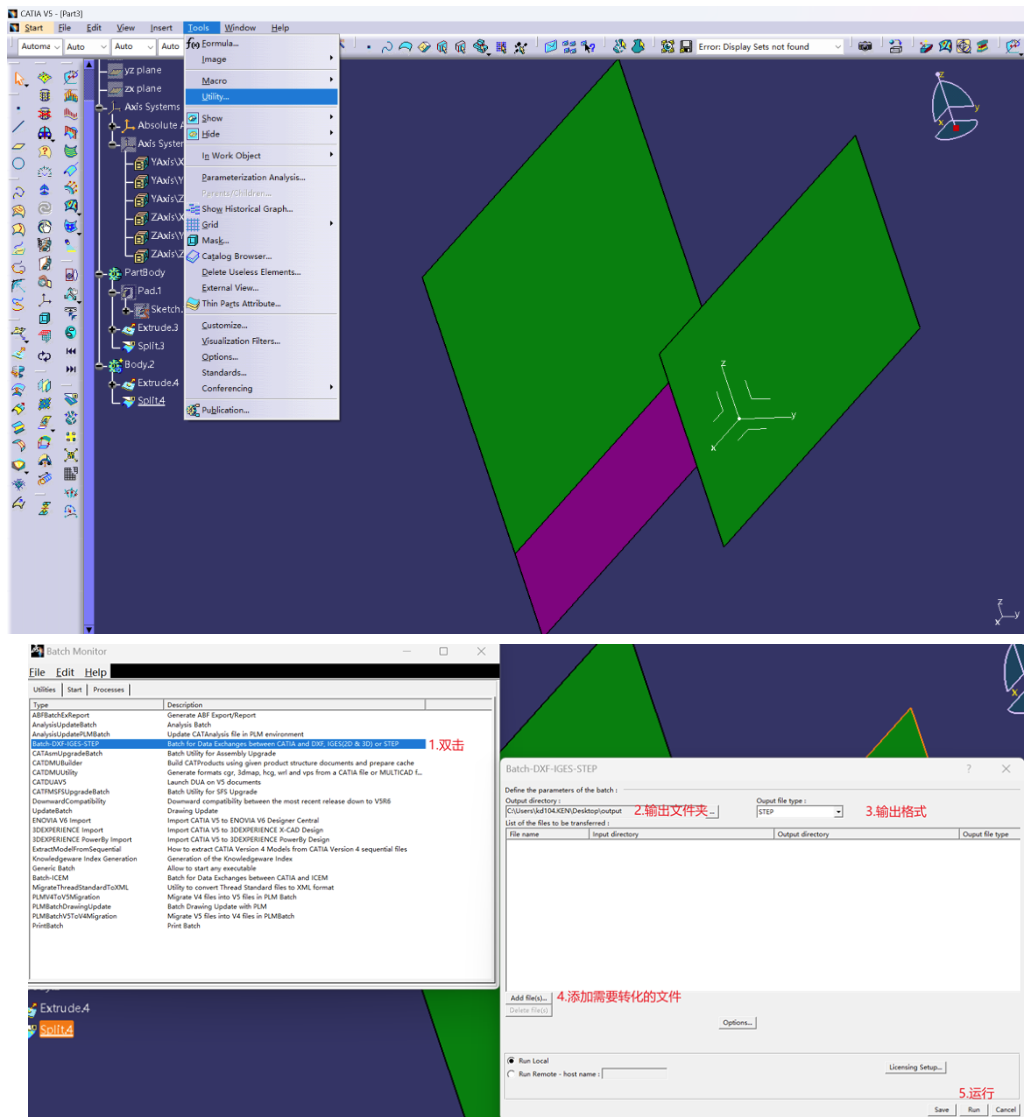1025x1117 pixels.
Task: Expand the Extrude.4 tree node
Action: pos(113,383)
